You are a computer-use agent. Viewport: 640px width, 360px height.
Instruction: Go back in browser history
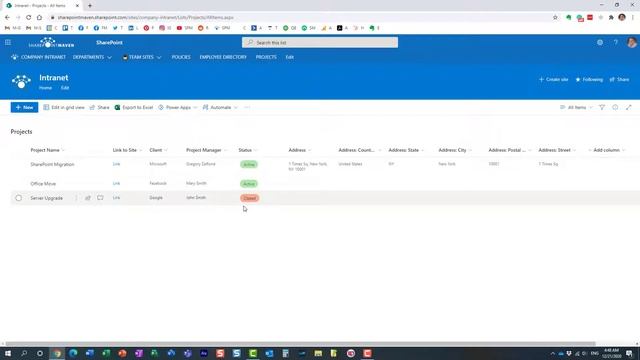(x=7, y=18)
